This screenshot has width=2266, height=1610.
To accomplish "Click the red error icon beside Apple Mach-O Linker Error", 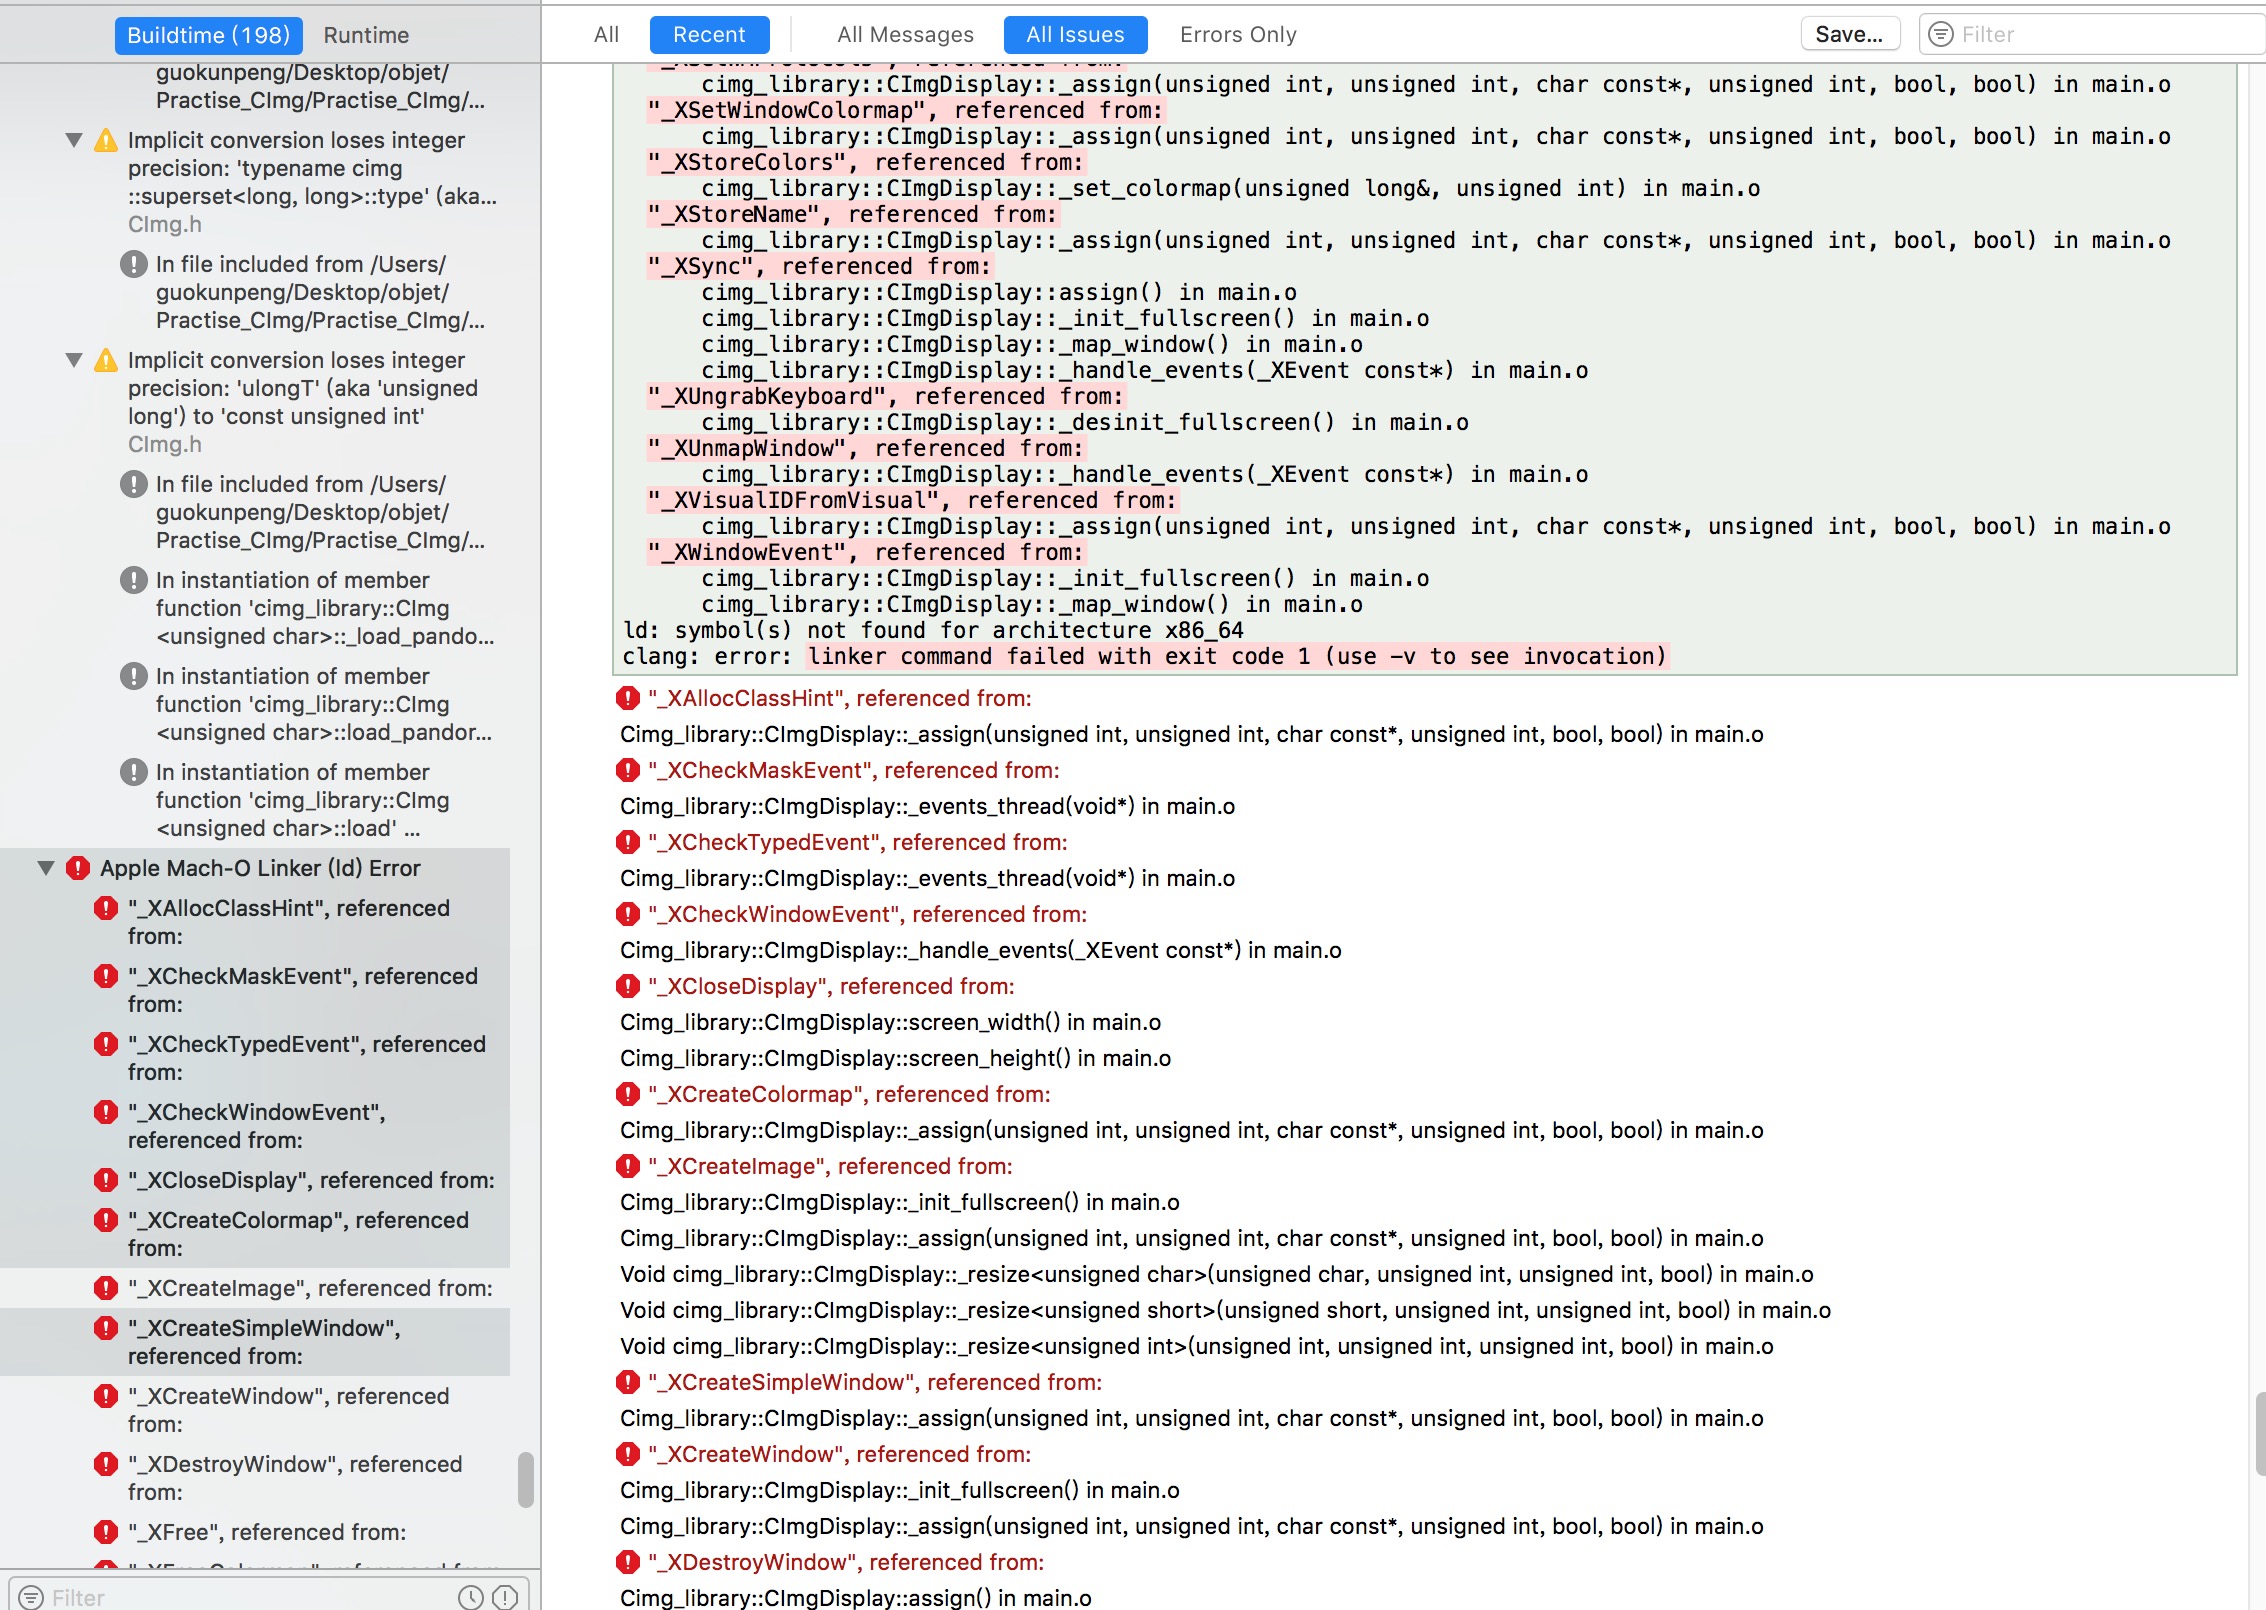I will tap(79, 868).
